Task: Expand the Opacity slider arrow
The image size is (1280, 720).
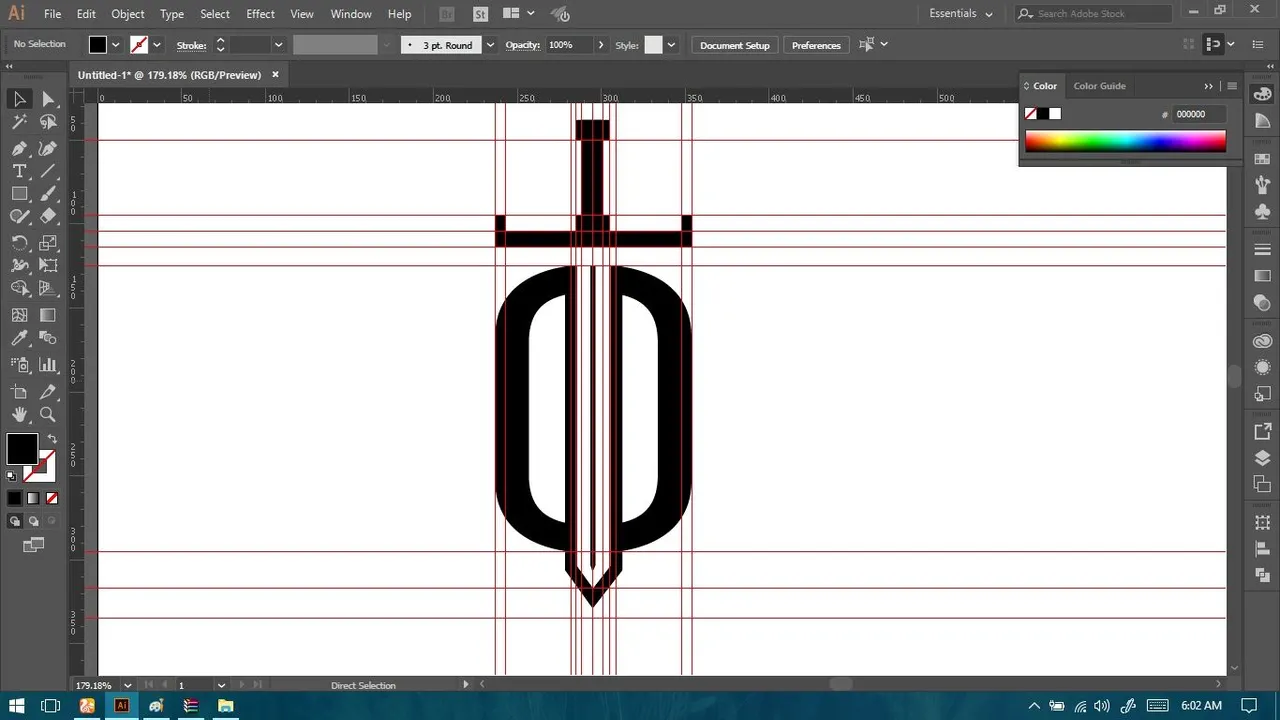Action: click(600, 45)
